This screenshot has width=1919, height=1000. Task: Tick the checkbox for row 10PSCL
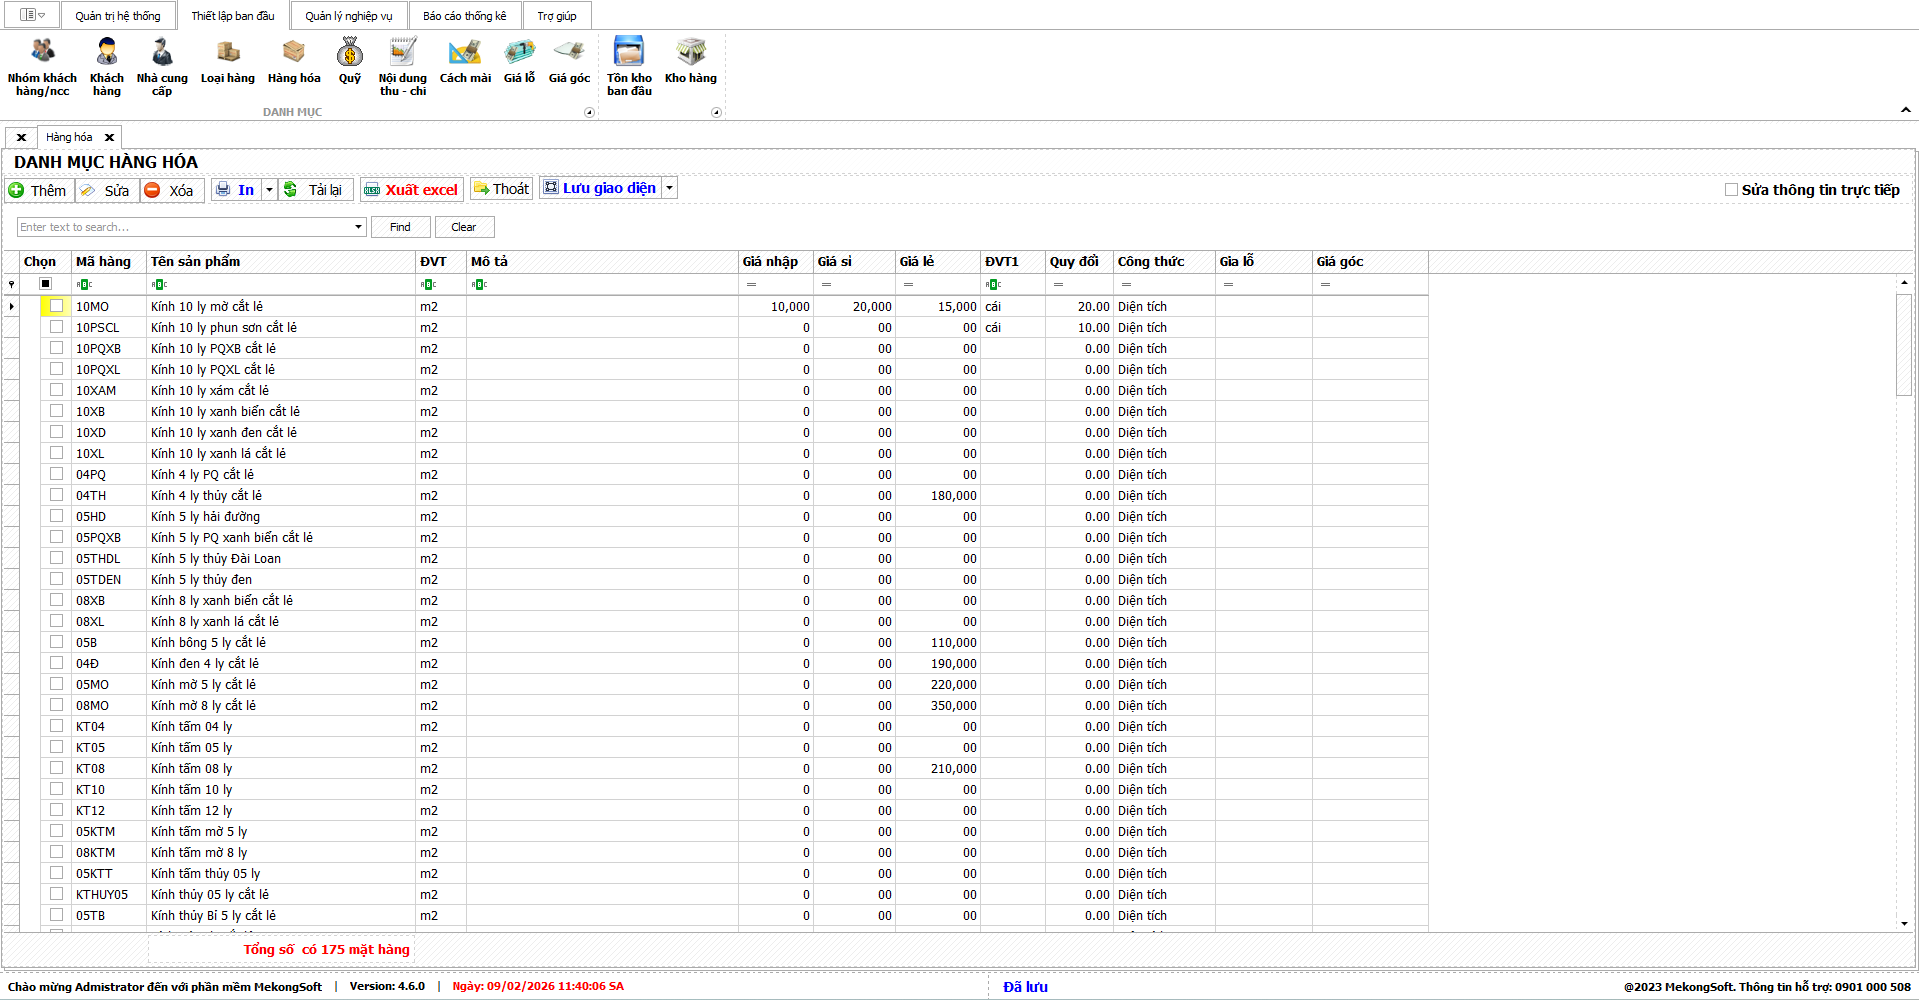click(x=57, y=327)
